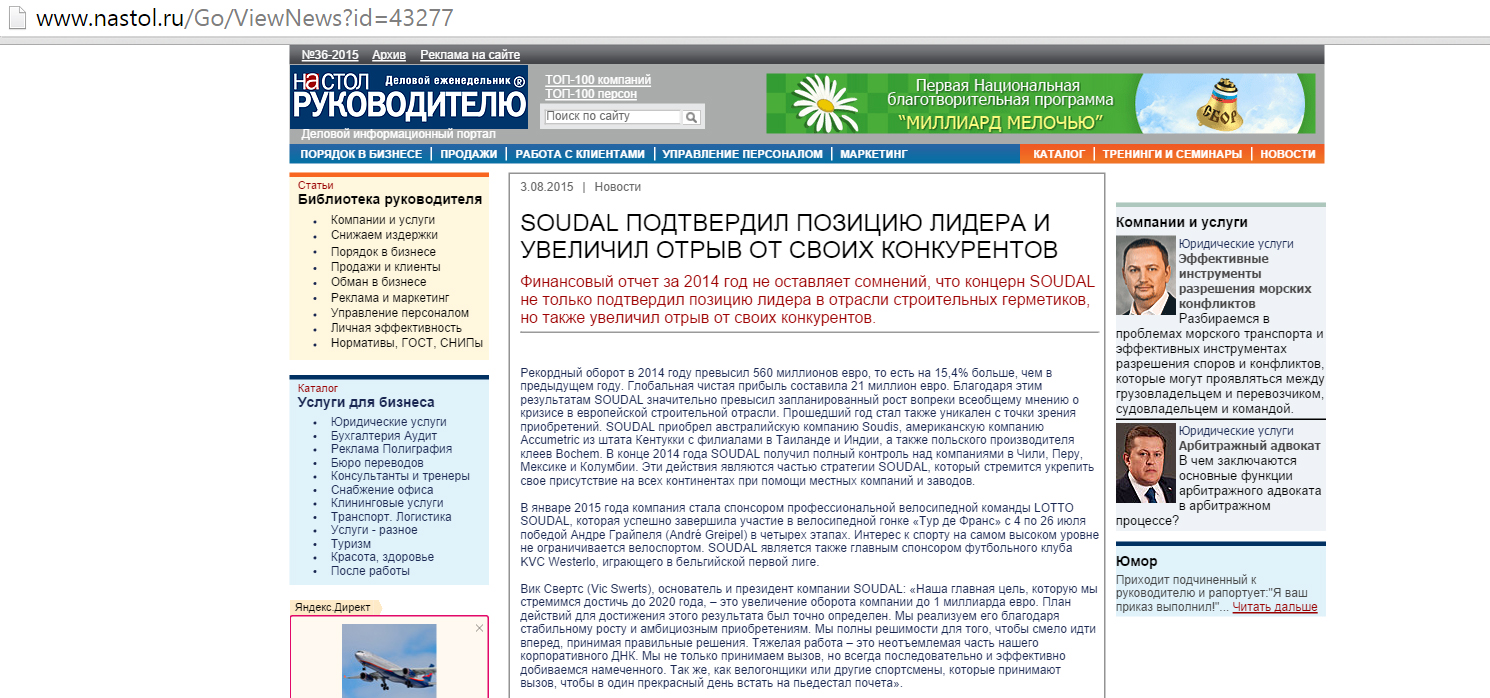
Task: Open the '№36-2015' issue link
Action: pos(330,55)
